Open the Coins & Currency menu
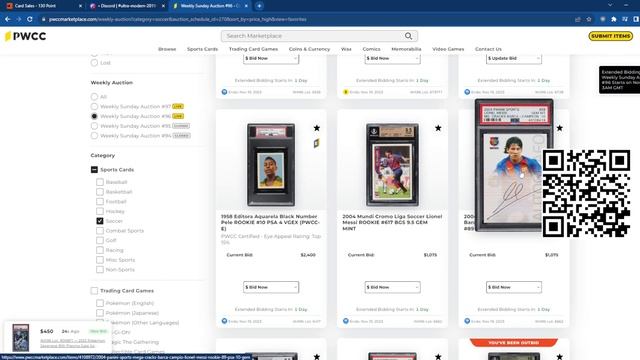This screenshot has height=360, width=640. [x=309, y=49]
